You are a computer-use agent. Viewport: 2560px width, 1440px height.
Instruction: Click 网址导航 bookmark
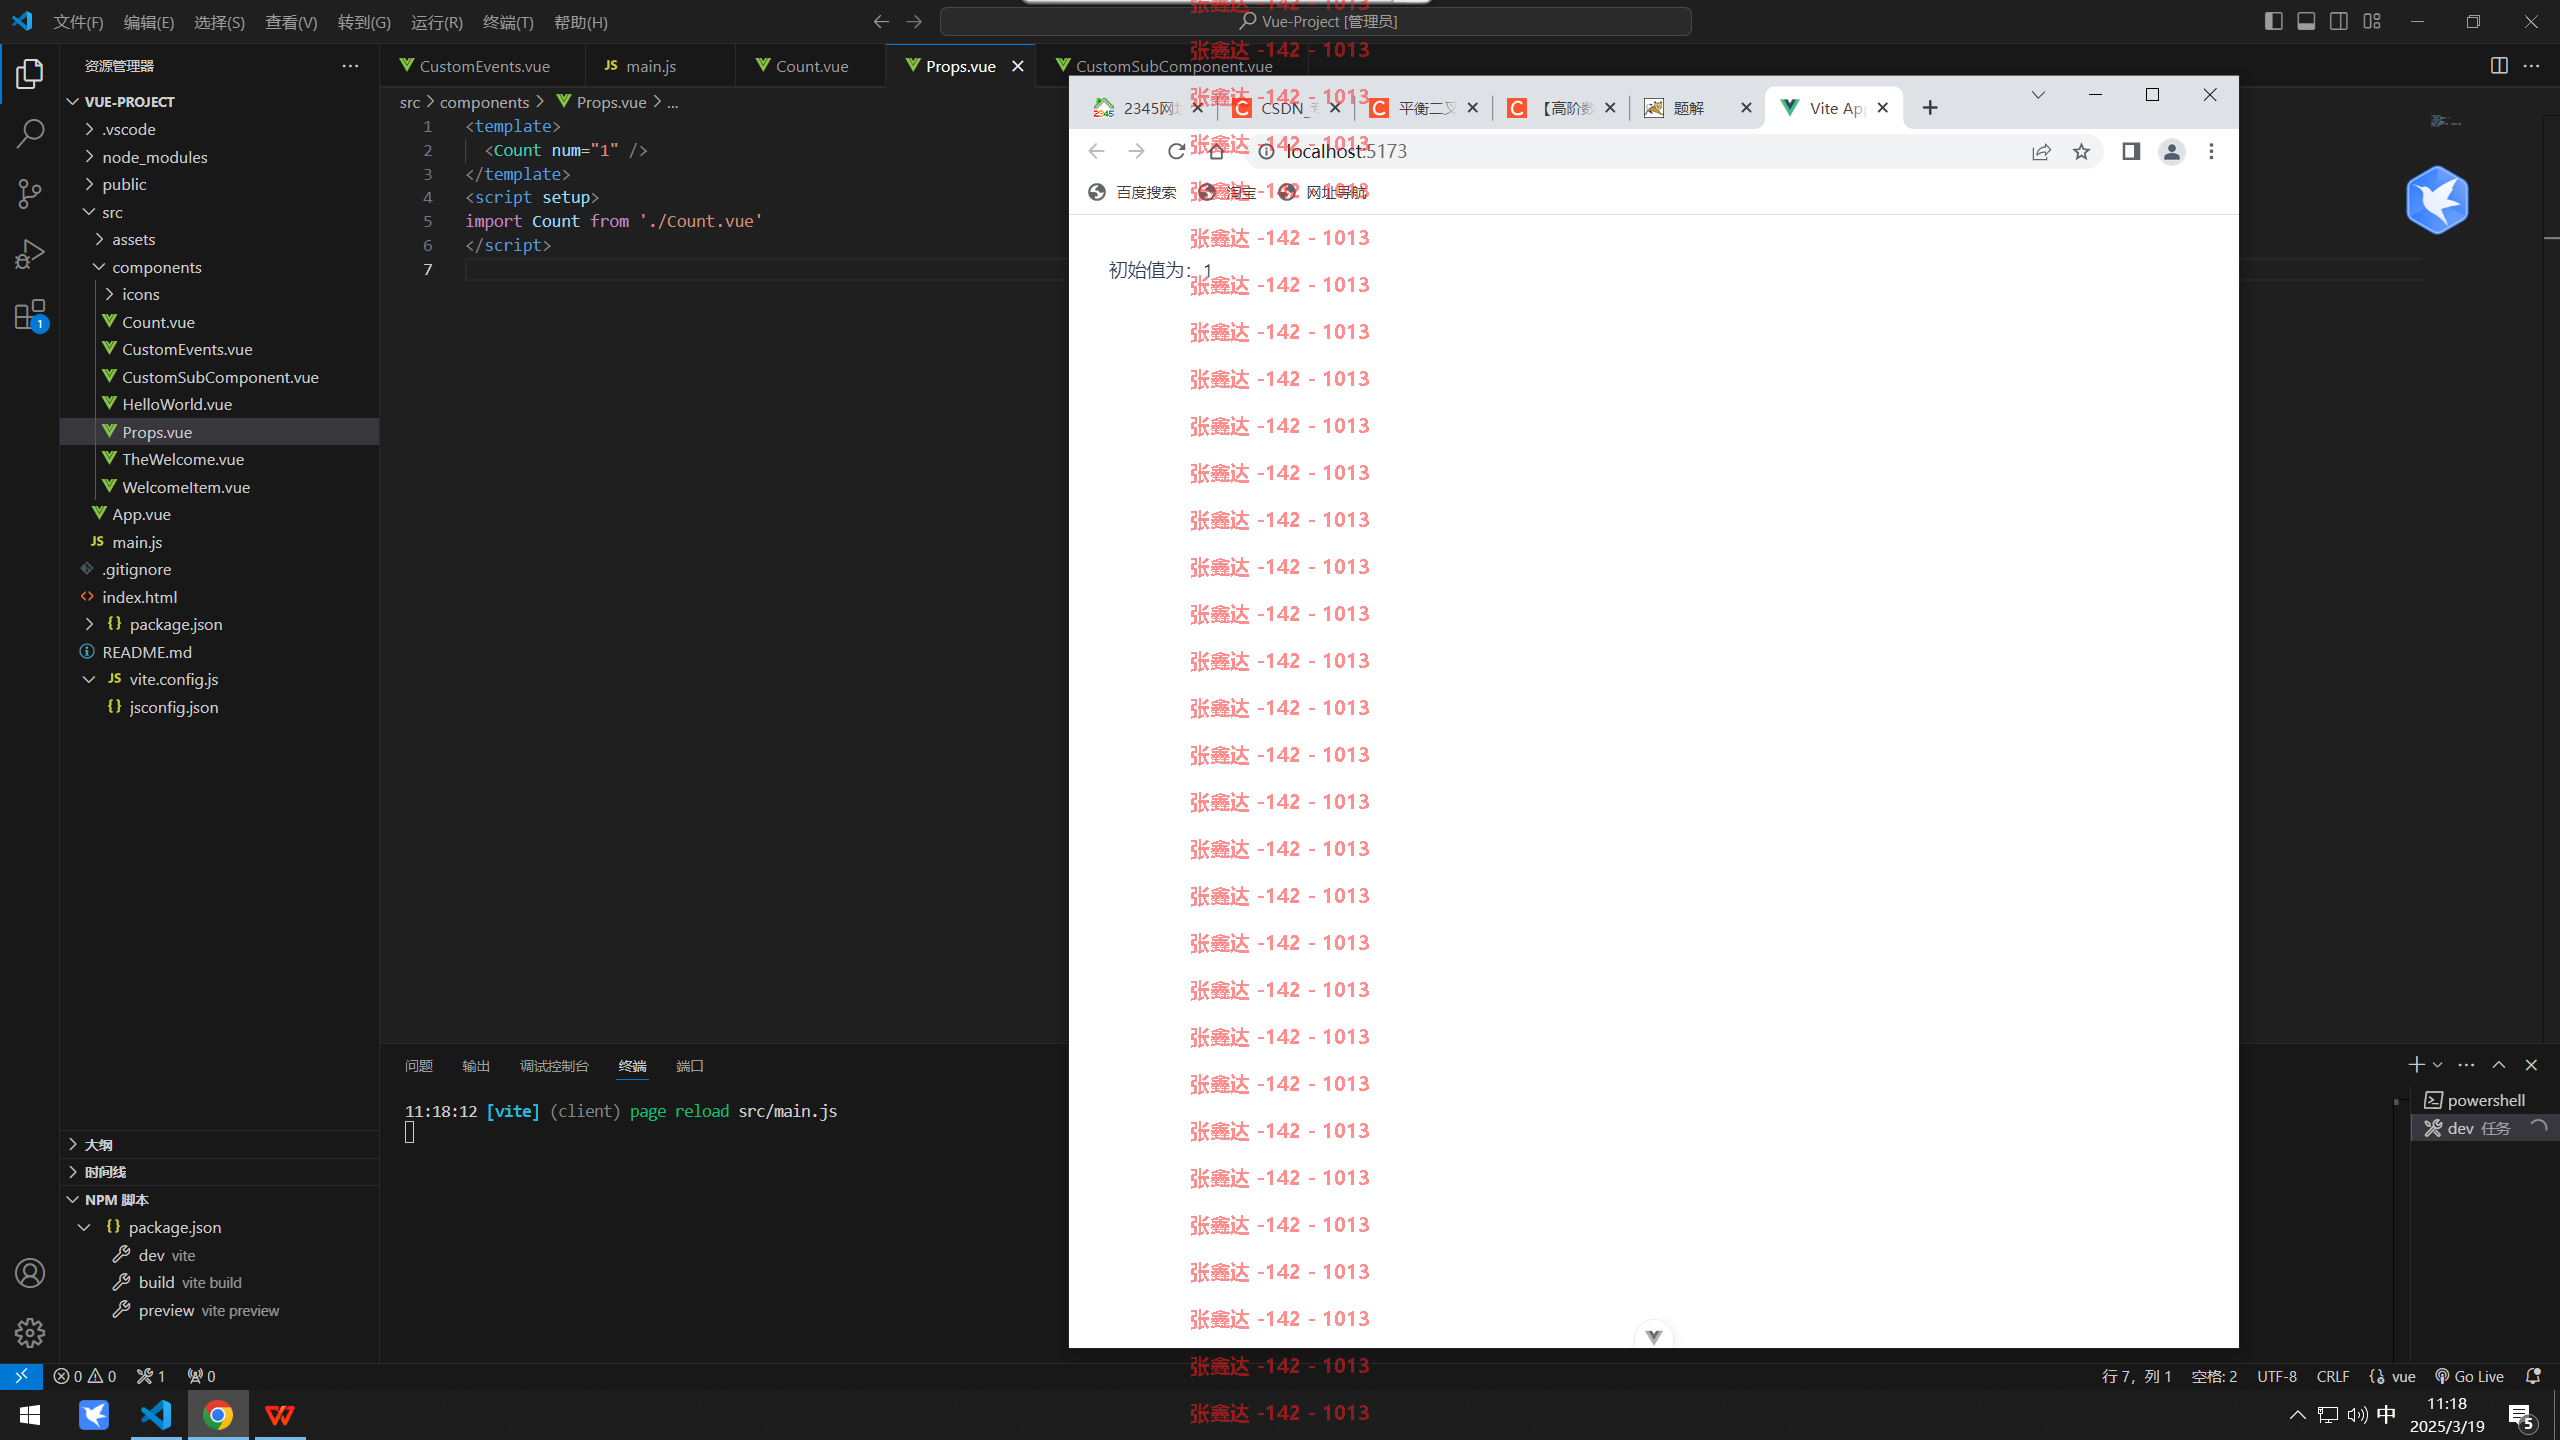pyautogui.click(x=1323, y=192)
